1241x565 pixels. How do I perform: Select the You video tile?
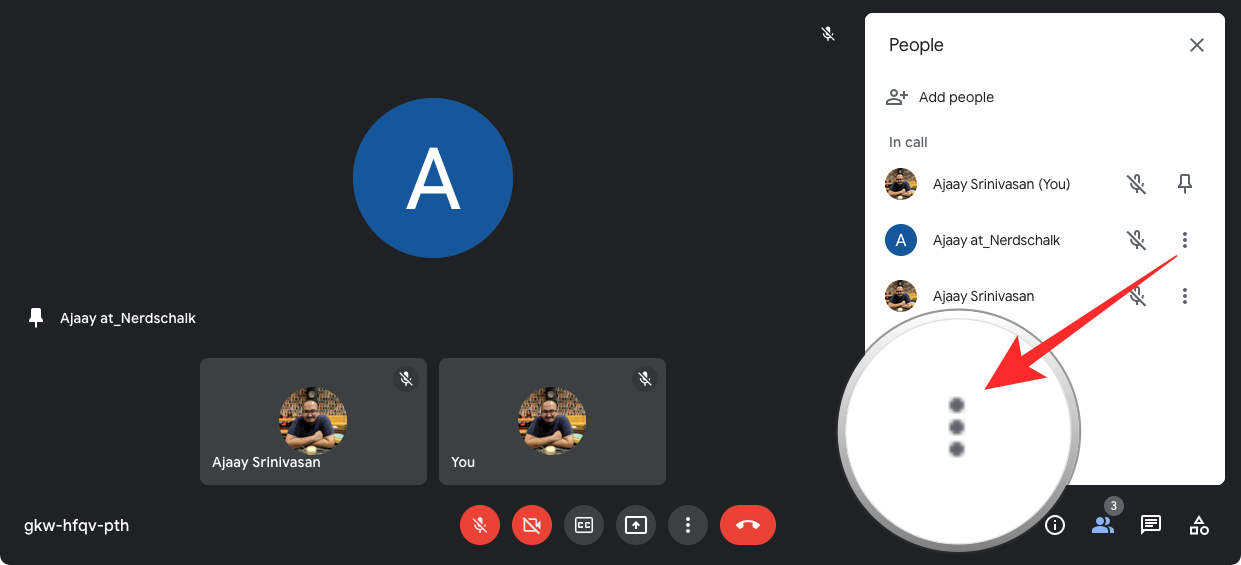point(552,421)
